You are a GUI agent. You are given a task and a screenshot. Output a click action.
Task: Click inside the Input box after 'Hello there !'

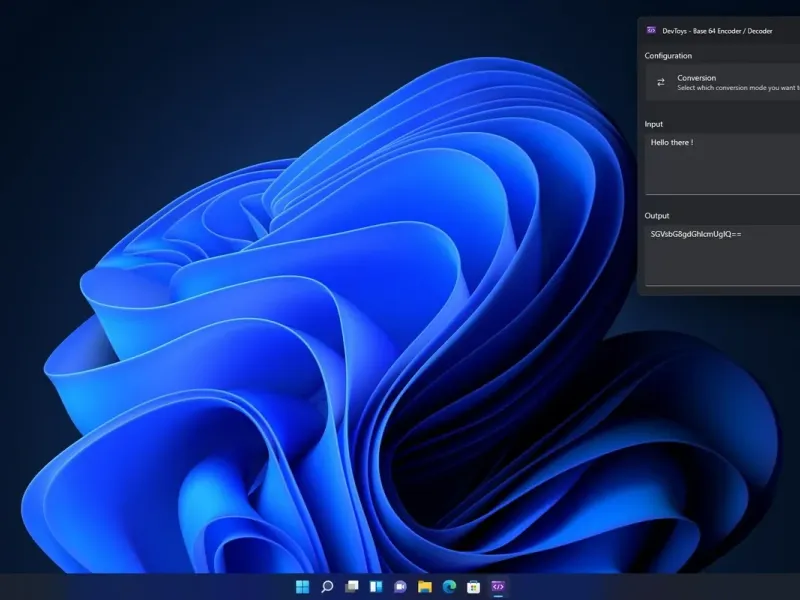click(722, 164)
